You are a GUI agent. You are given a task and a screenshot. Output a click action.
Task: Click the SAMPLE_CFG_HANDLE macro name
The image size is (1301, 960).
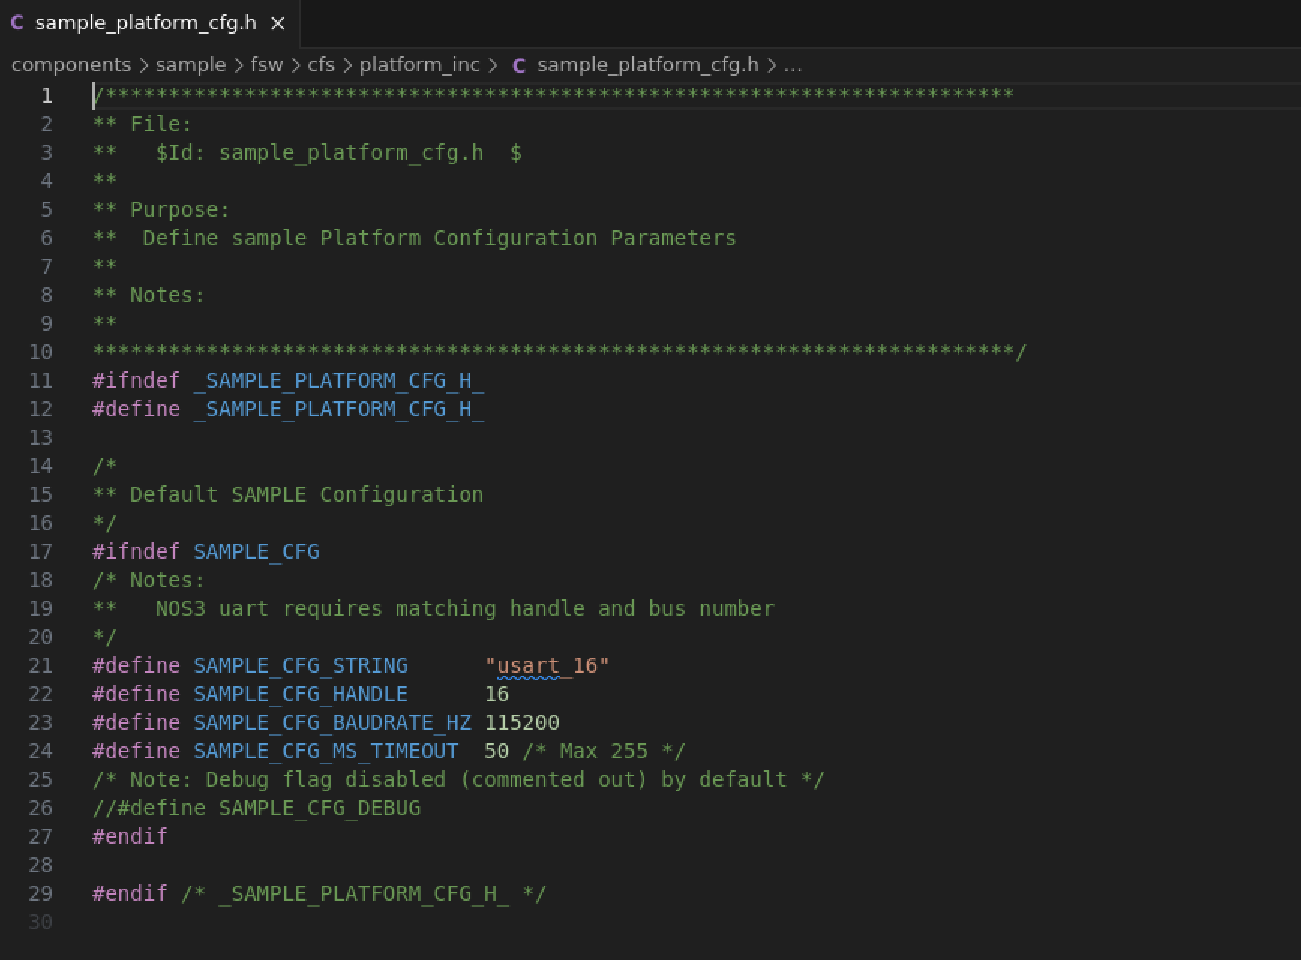coord(300,694)
